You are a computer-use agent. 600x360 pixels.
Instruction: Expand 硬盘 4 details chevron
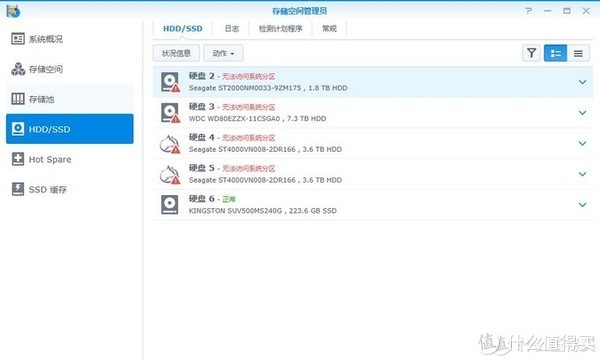click(x=582, y=143)
